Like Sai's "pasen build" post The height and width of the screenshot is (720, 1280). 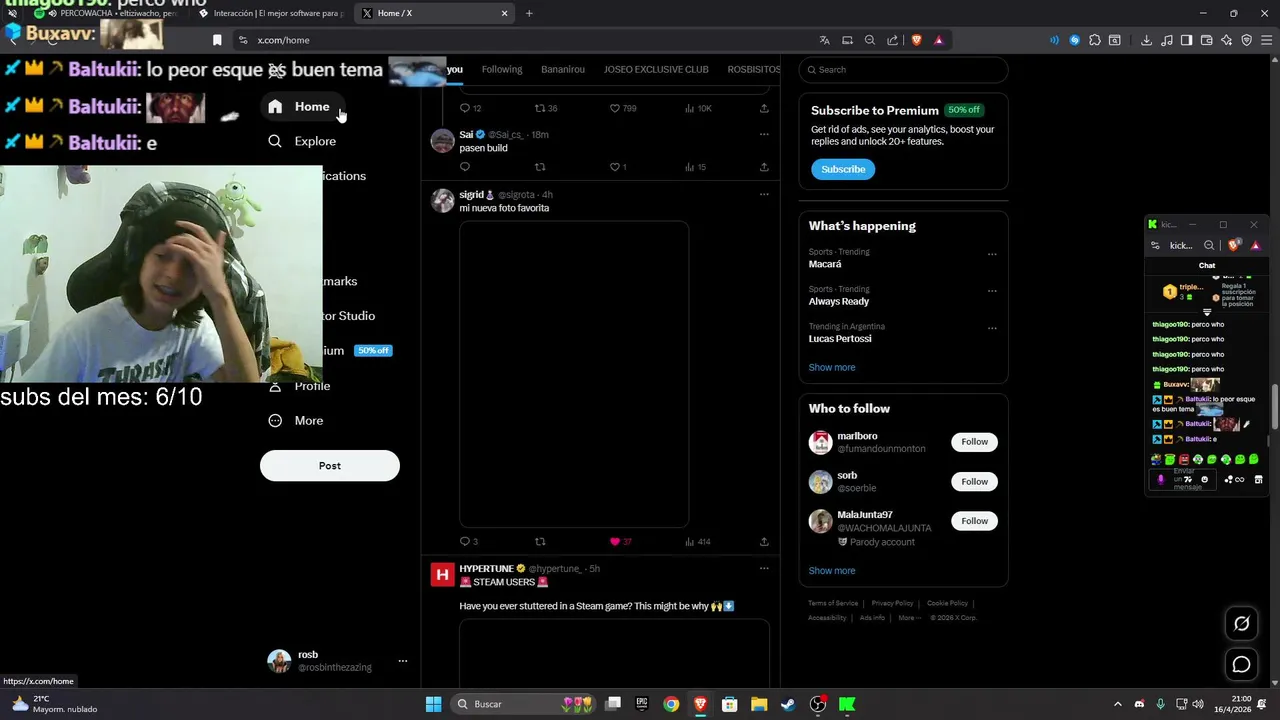click(x=615, y=167)
